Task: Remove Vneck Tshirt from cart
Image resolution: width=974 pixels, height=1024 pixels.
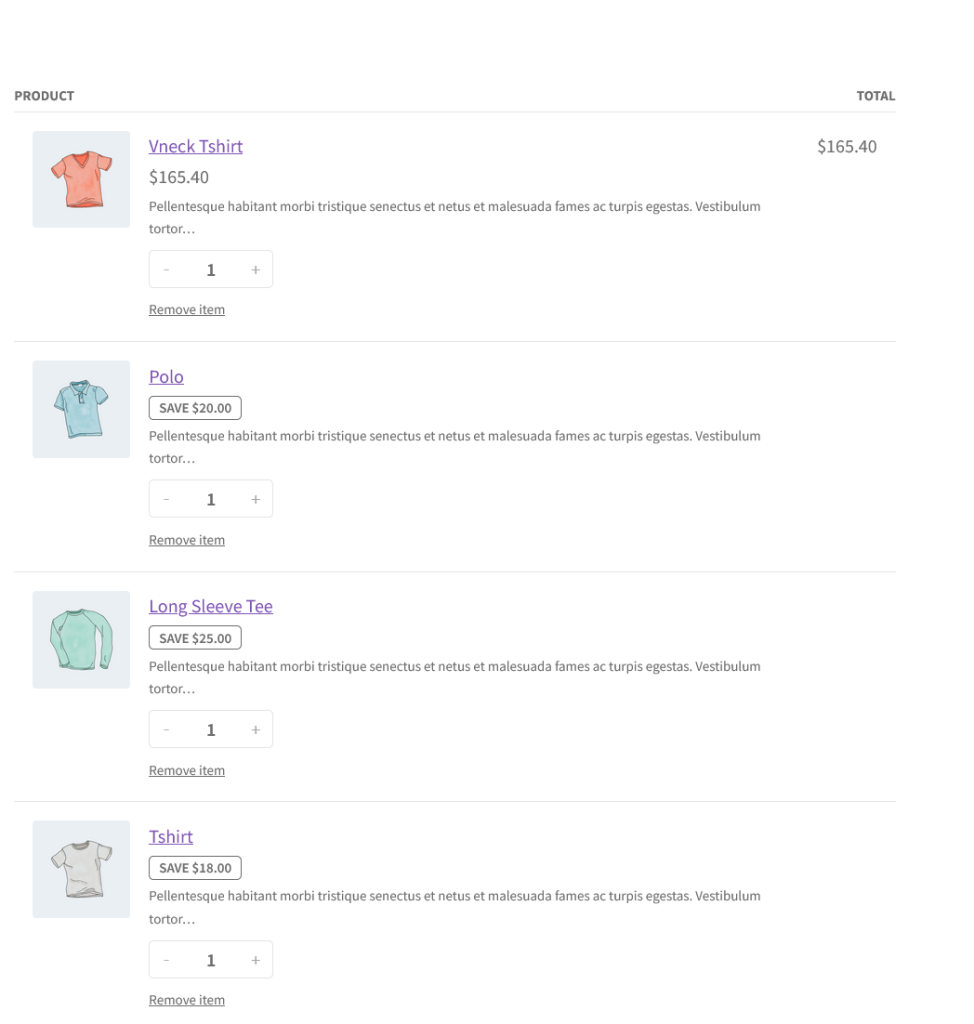Action: pos(187,310)
